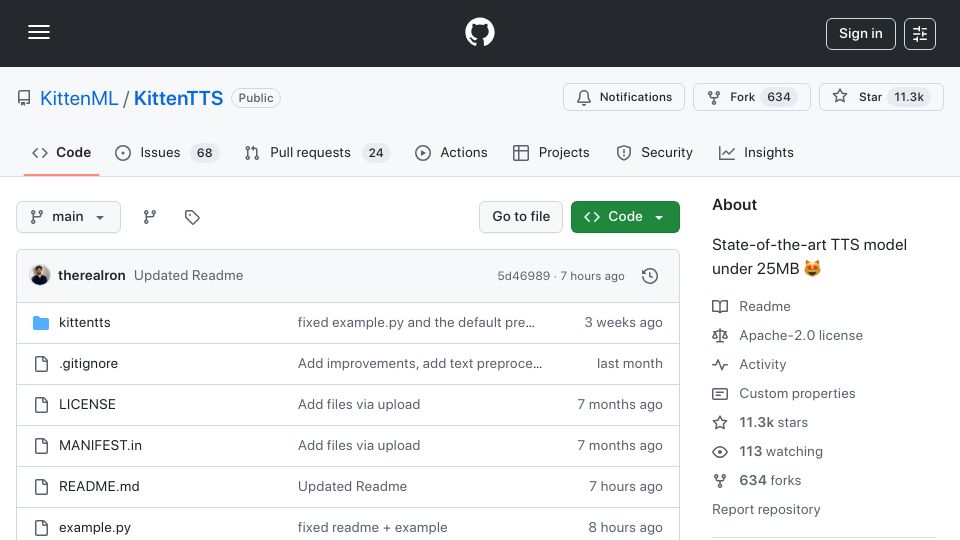
Task: Click the kittentts folder icon
Action: pos(41,323)
